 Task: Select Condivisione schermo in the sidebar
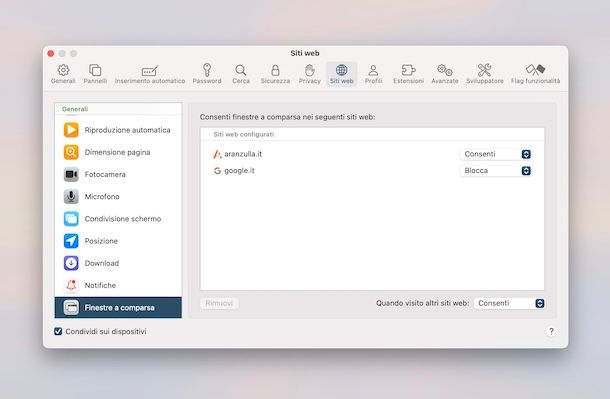(x=118, y=219)
